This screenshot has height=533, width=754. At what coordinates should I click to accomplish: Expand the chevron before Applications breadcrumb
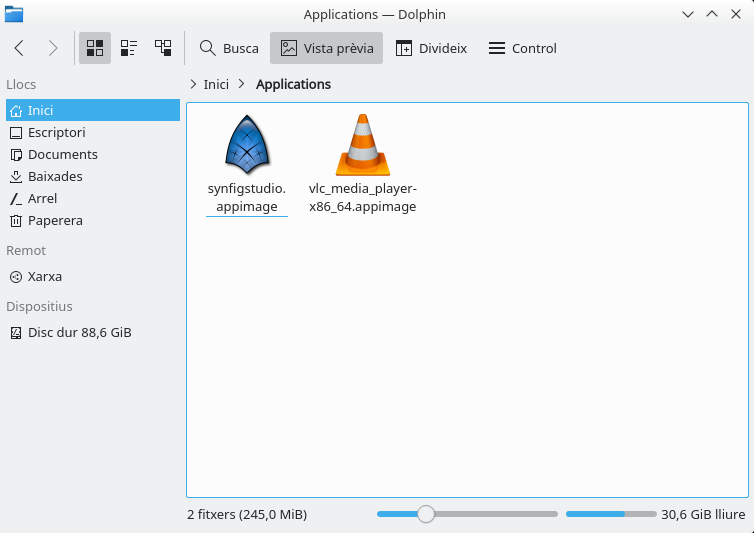241,84
